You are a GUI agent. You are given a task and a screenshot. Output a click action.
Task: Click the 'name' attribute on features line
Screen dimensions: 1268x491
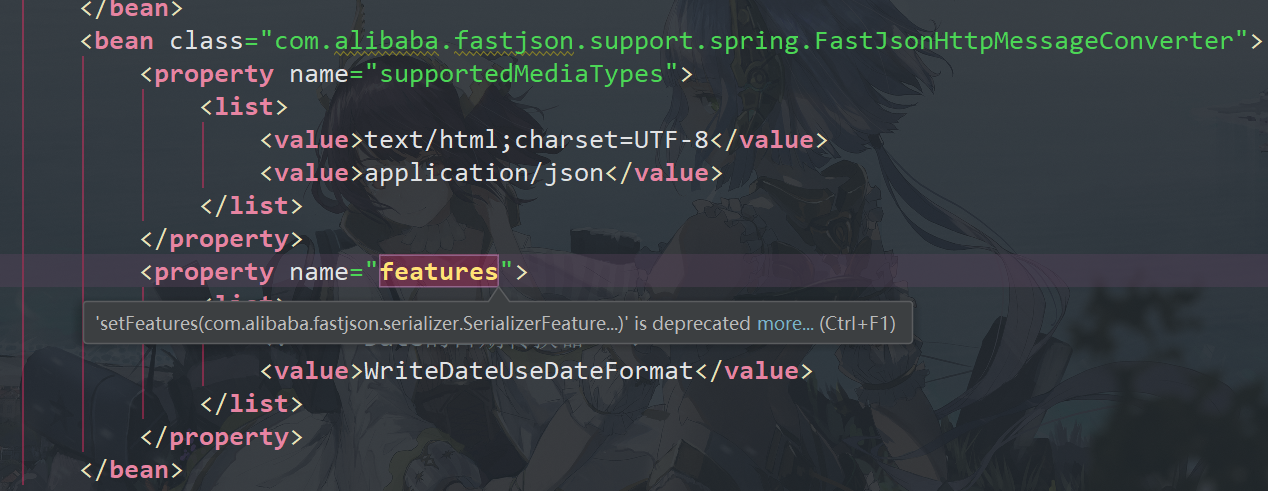pyautogui.click(x=318, y=272)
